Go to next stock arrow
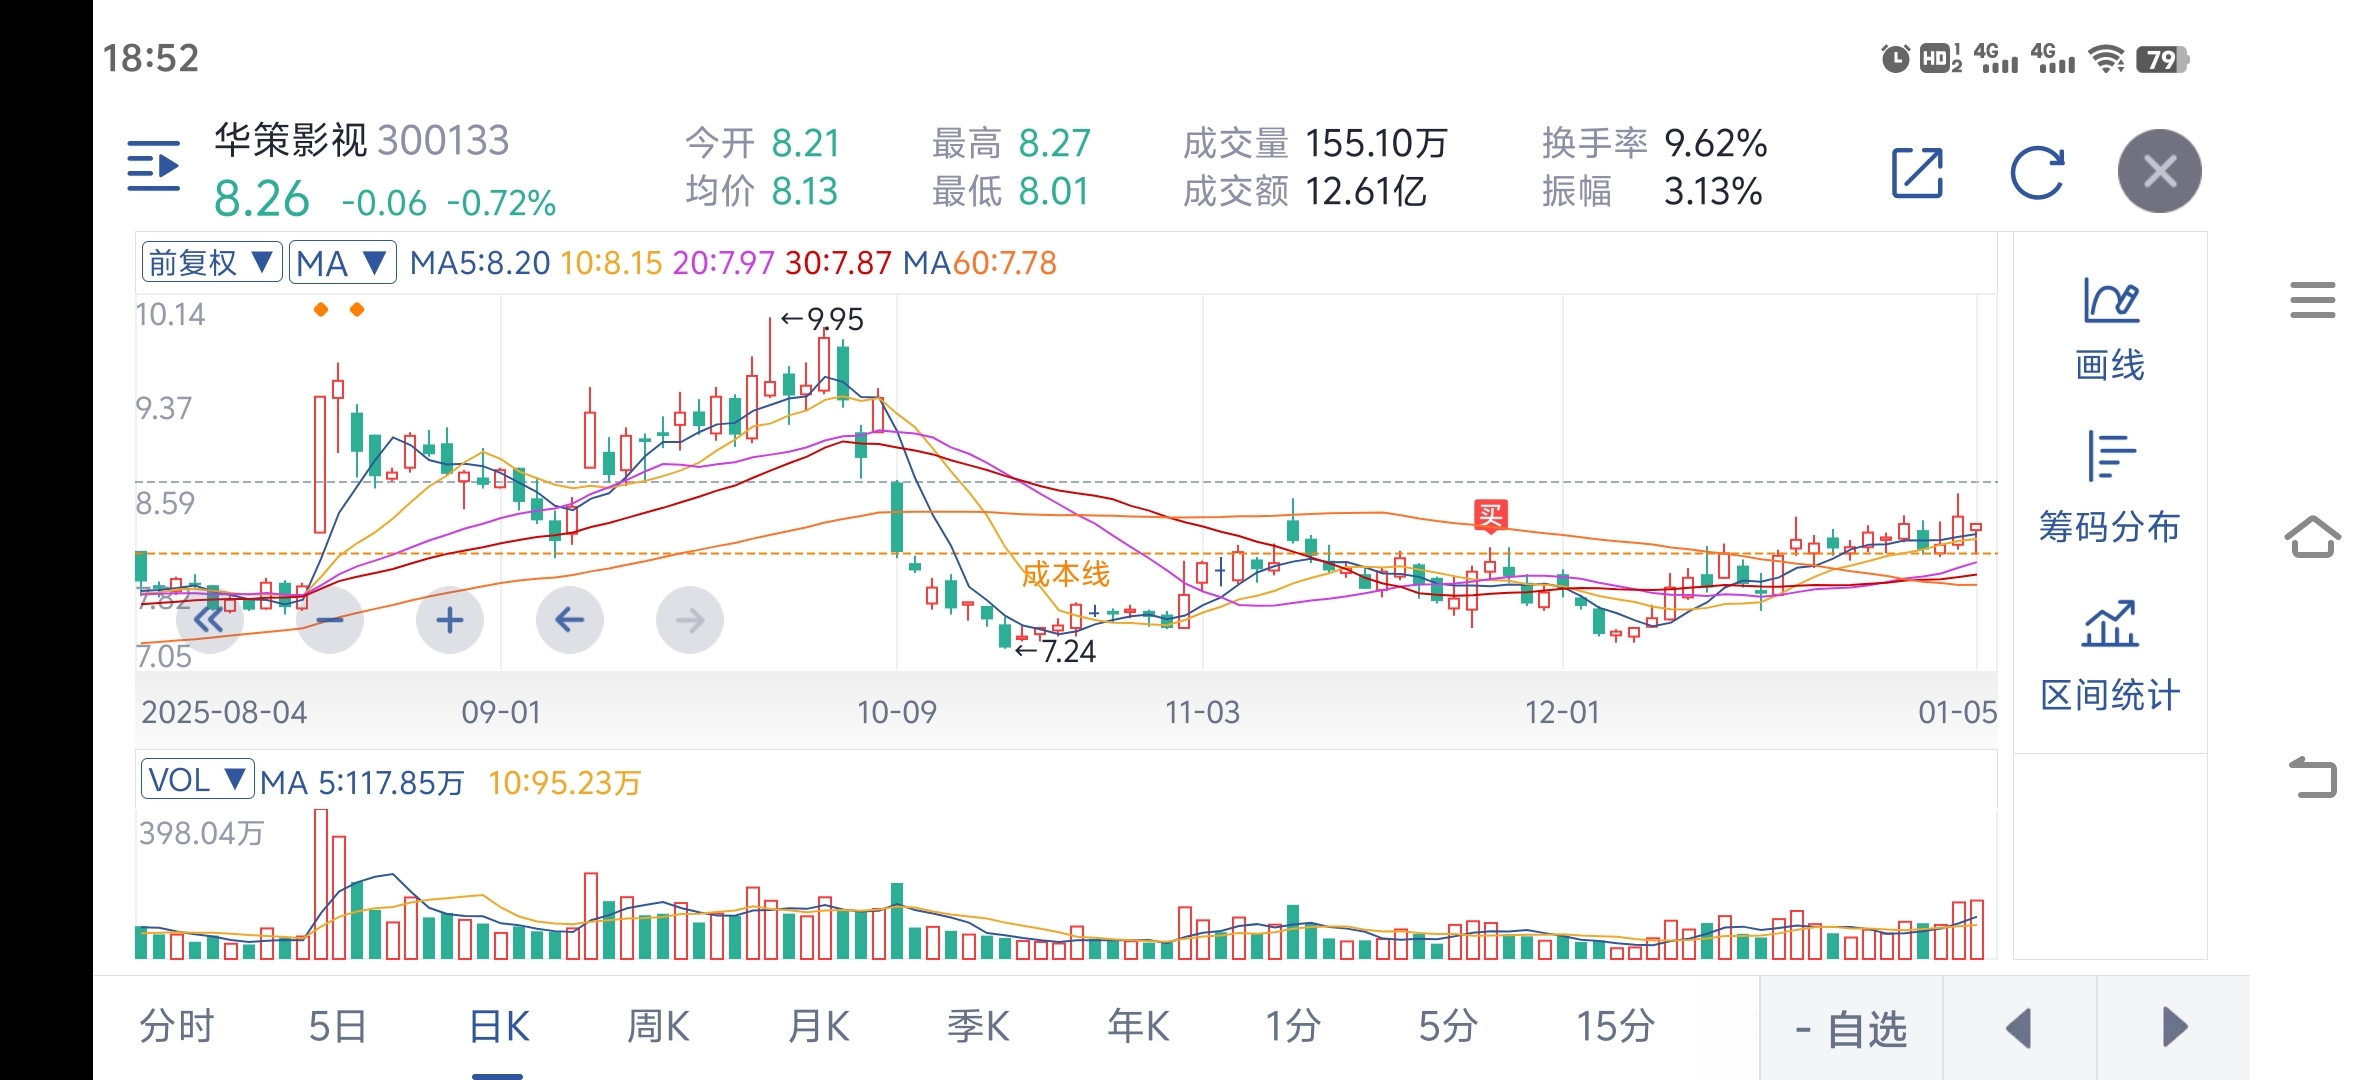 [2174, 1028]
